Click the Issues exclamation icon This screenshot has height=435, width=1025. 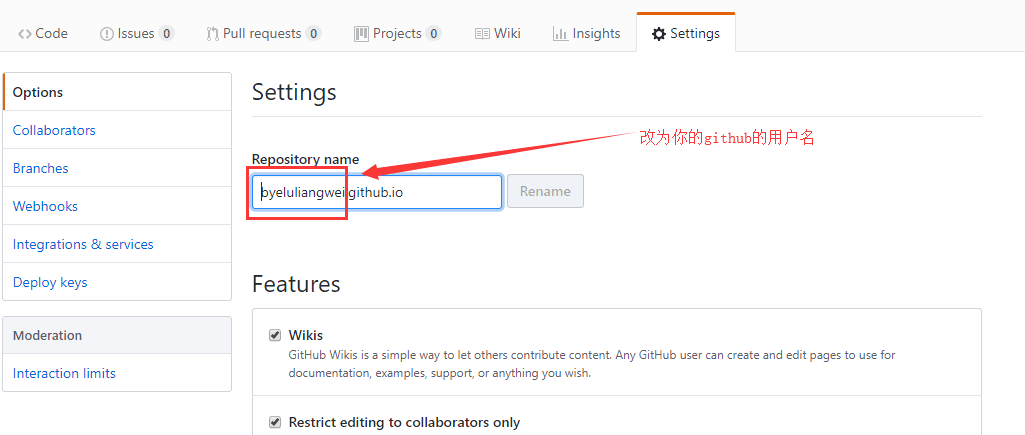pos(107,33)
